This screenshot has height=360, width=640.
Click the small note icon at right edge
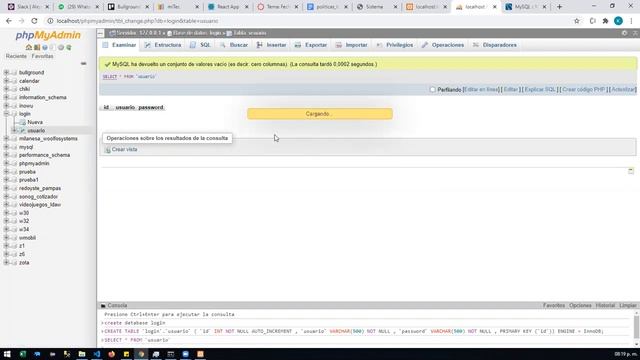click(x=631, y=171)
